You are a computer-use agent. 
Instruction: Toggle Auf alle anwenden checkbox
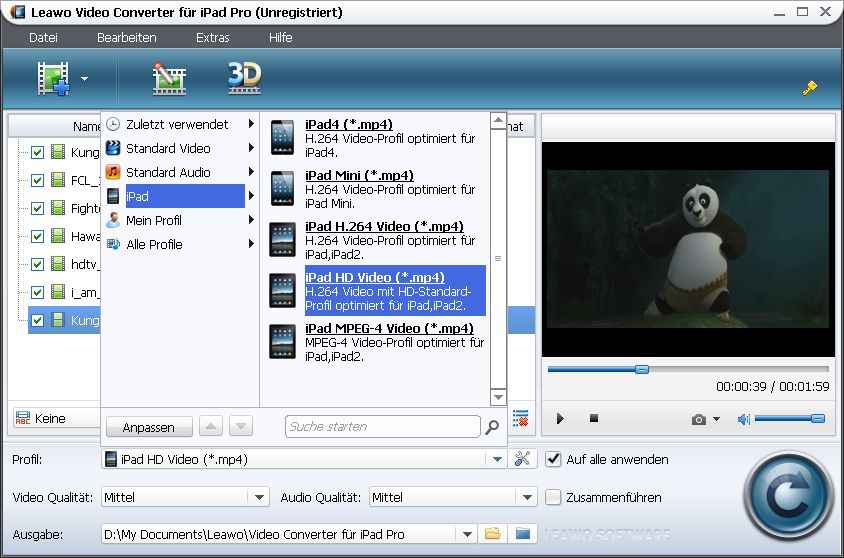coord(553,459)
